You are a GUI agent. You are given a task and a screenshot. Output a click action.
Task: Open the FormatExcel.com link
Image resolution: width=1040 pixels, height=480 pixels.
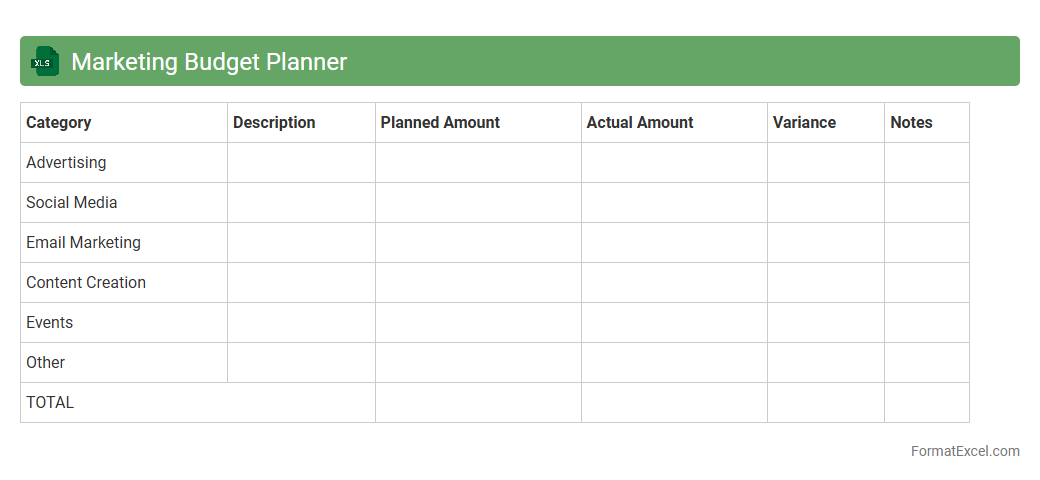pos(964,451)
